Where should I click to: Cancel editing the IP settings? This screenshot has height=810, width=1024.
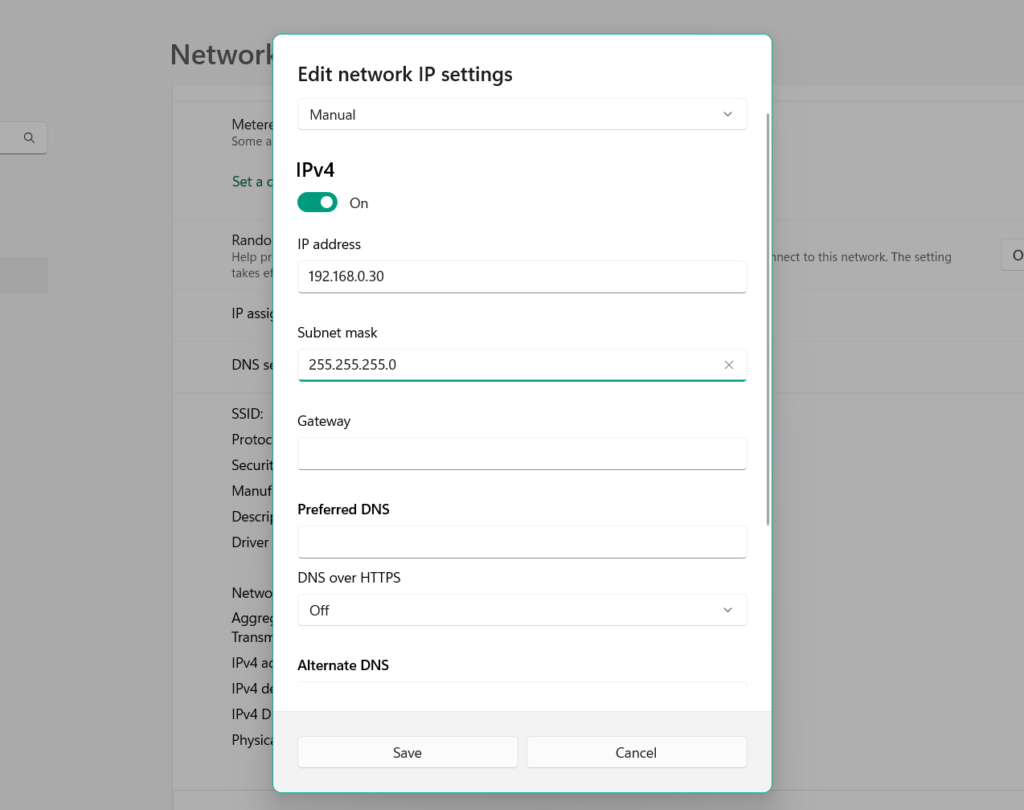coord(636,753)
